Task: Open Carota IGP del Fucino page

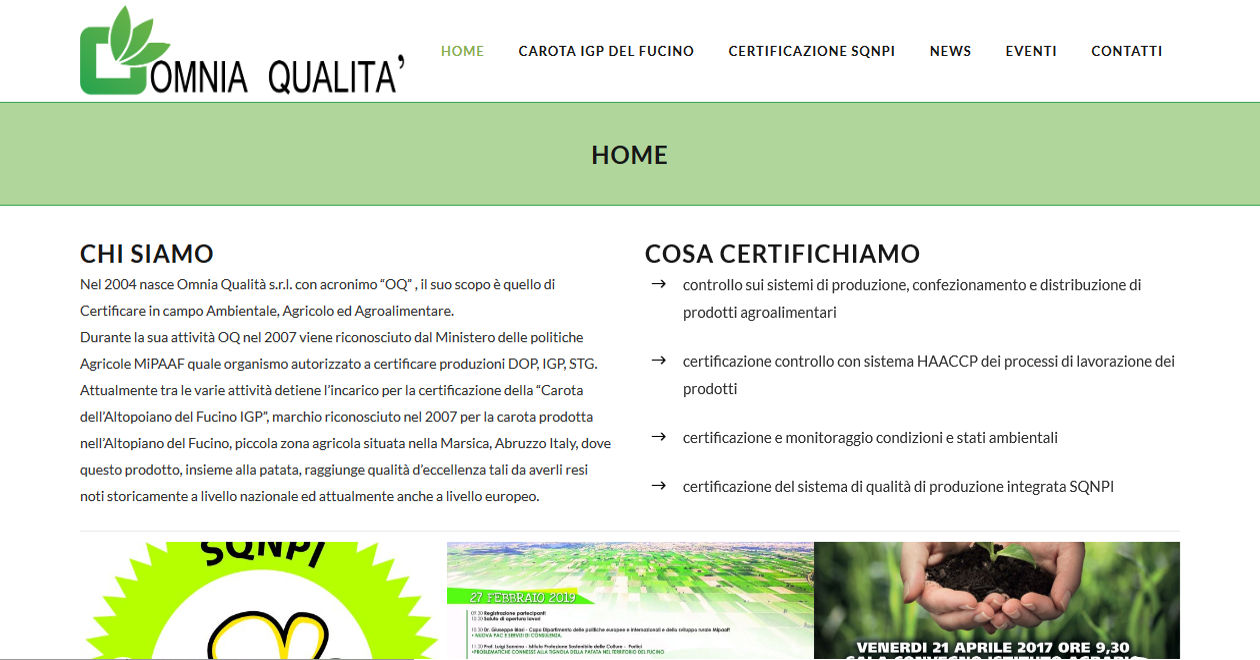Action: (606, 51)
